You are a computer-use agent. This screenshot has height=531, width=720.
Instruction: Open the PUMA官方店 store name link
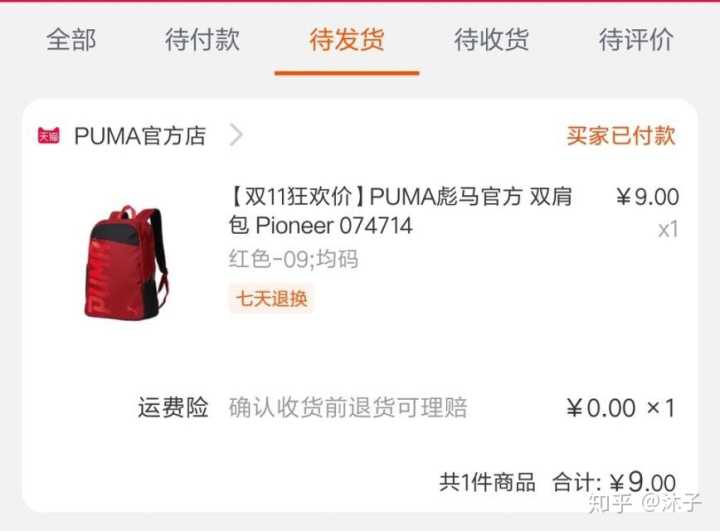pos(140,136)
